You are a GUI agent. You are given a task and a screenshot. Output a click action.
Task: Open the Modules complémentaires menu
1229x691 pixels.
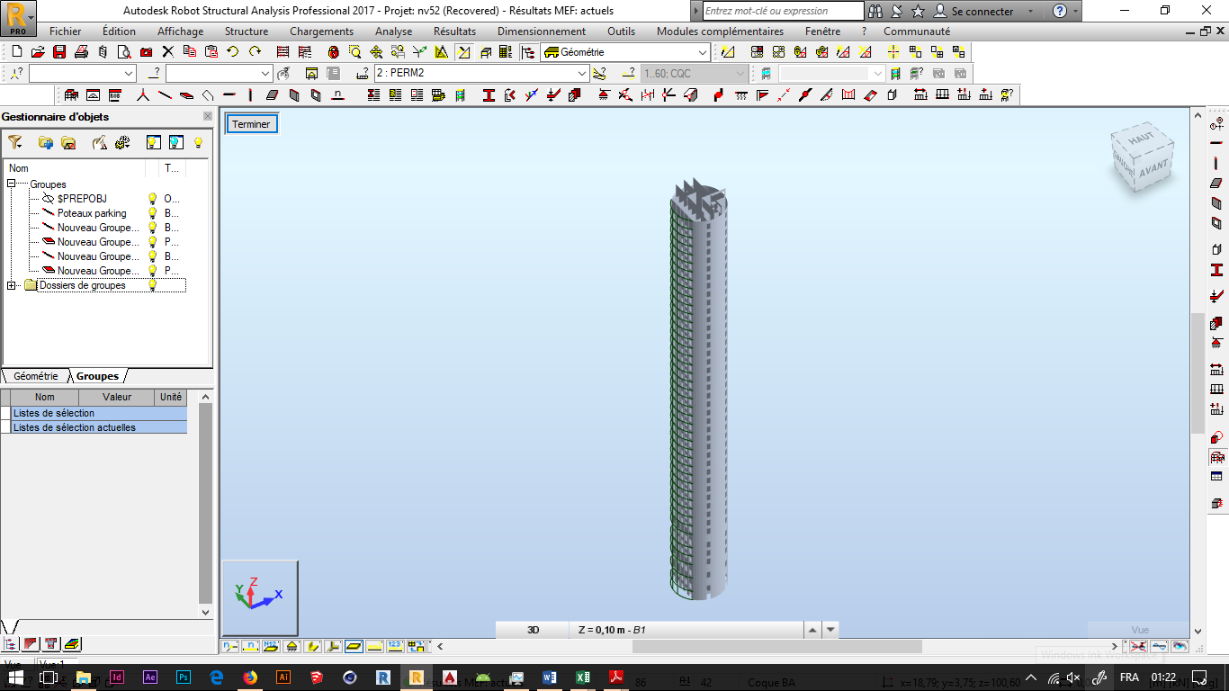[720, 31]
